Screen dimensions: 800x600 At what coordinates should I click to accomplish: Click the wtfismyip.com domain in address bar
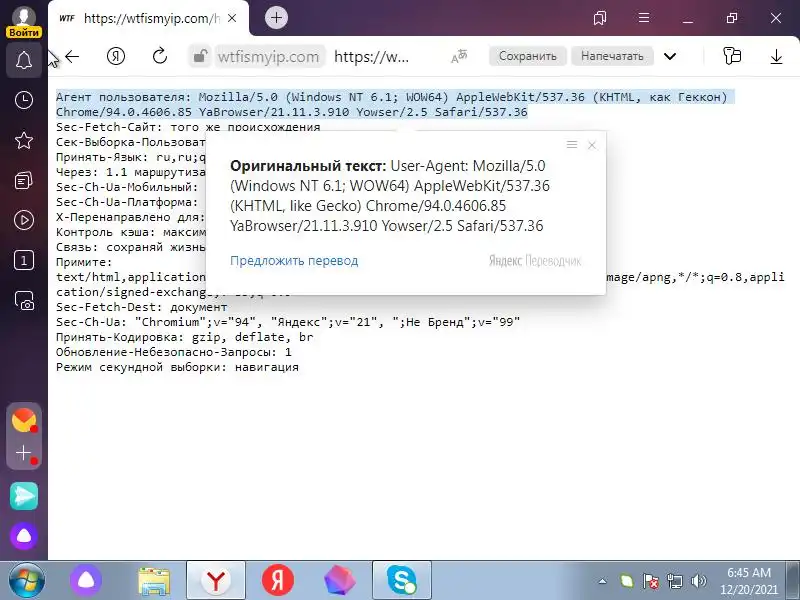(x=268, y=57)
